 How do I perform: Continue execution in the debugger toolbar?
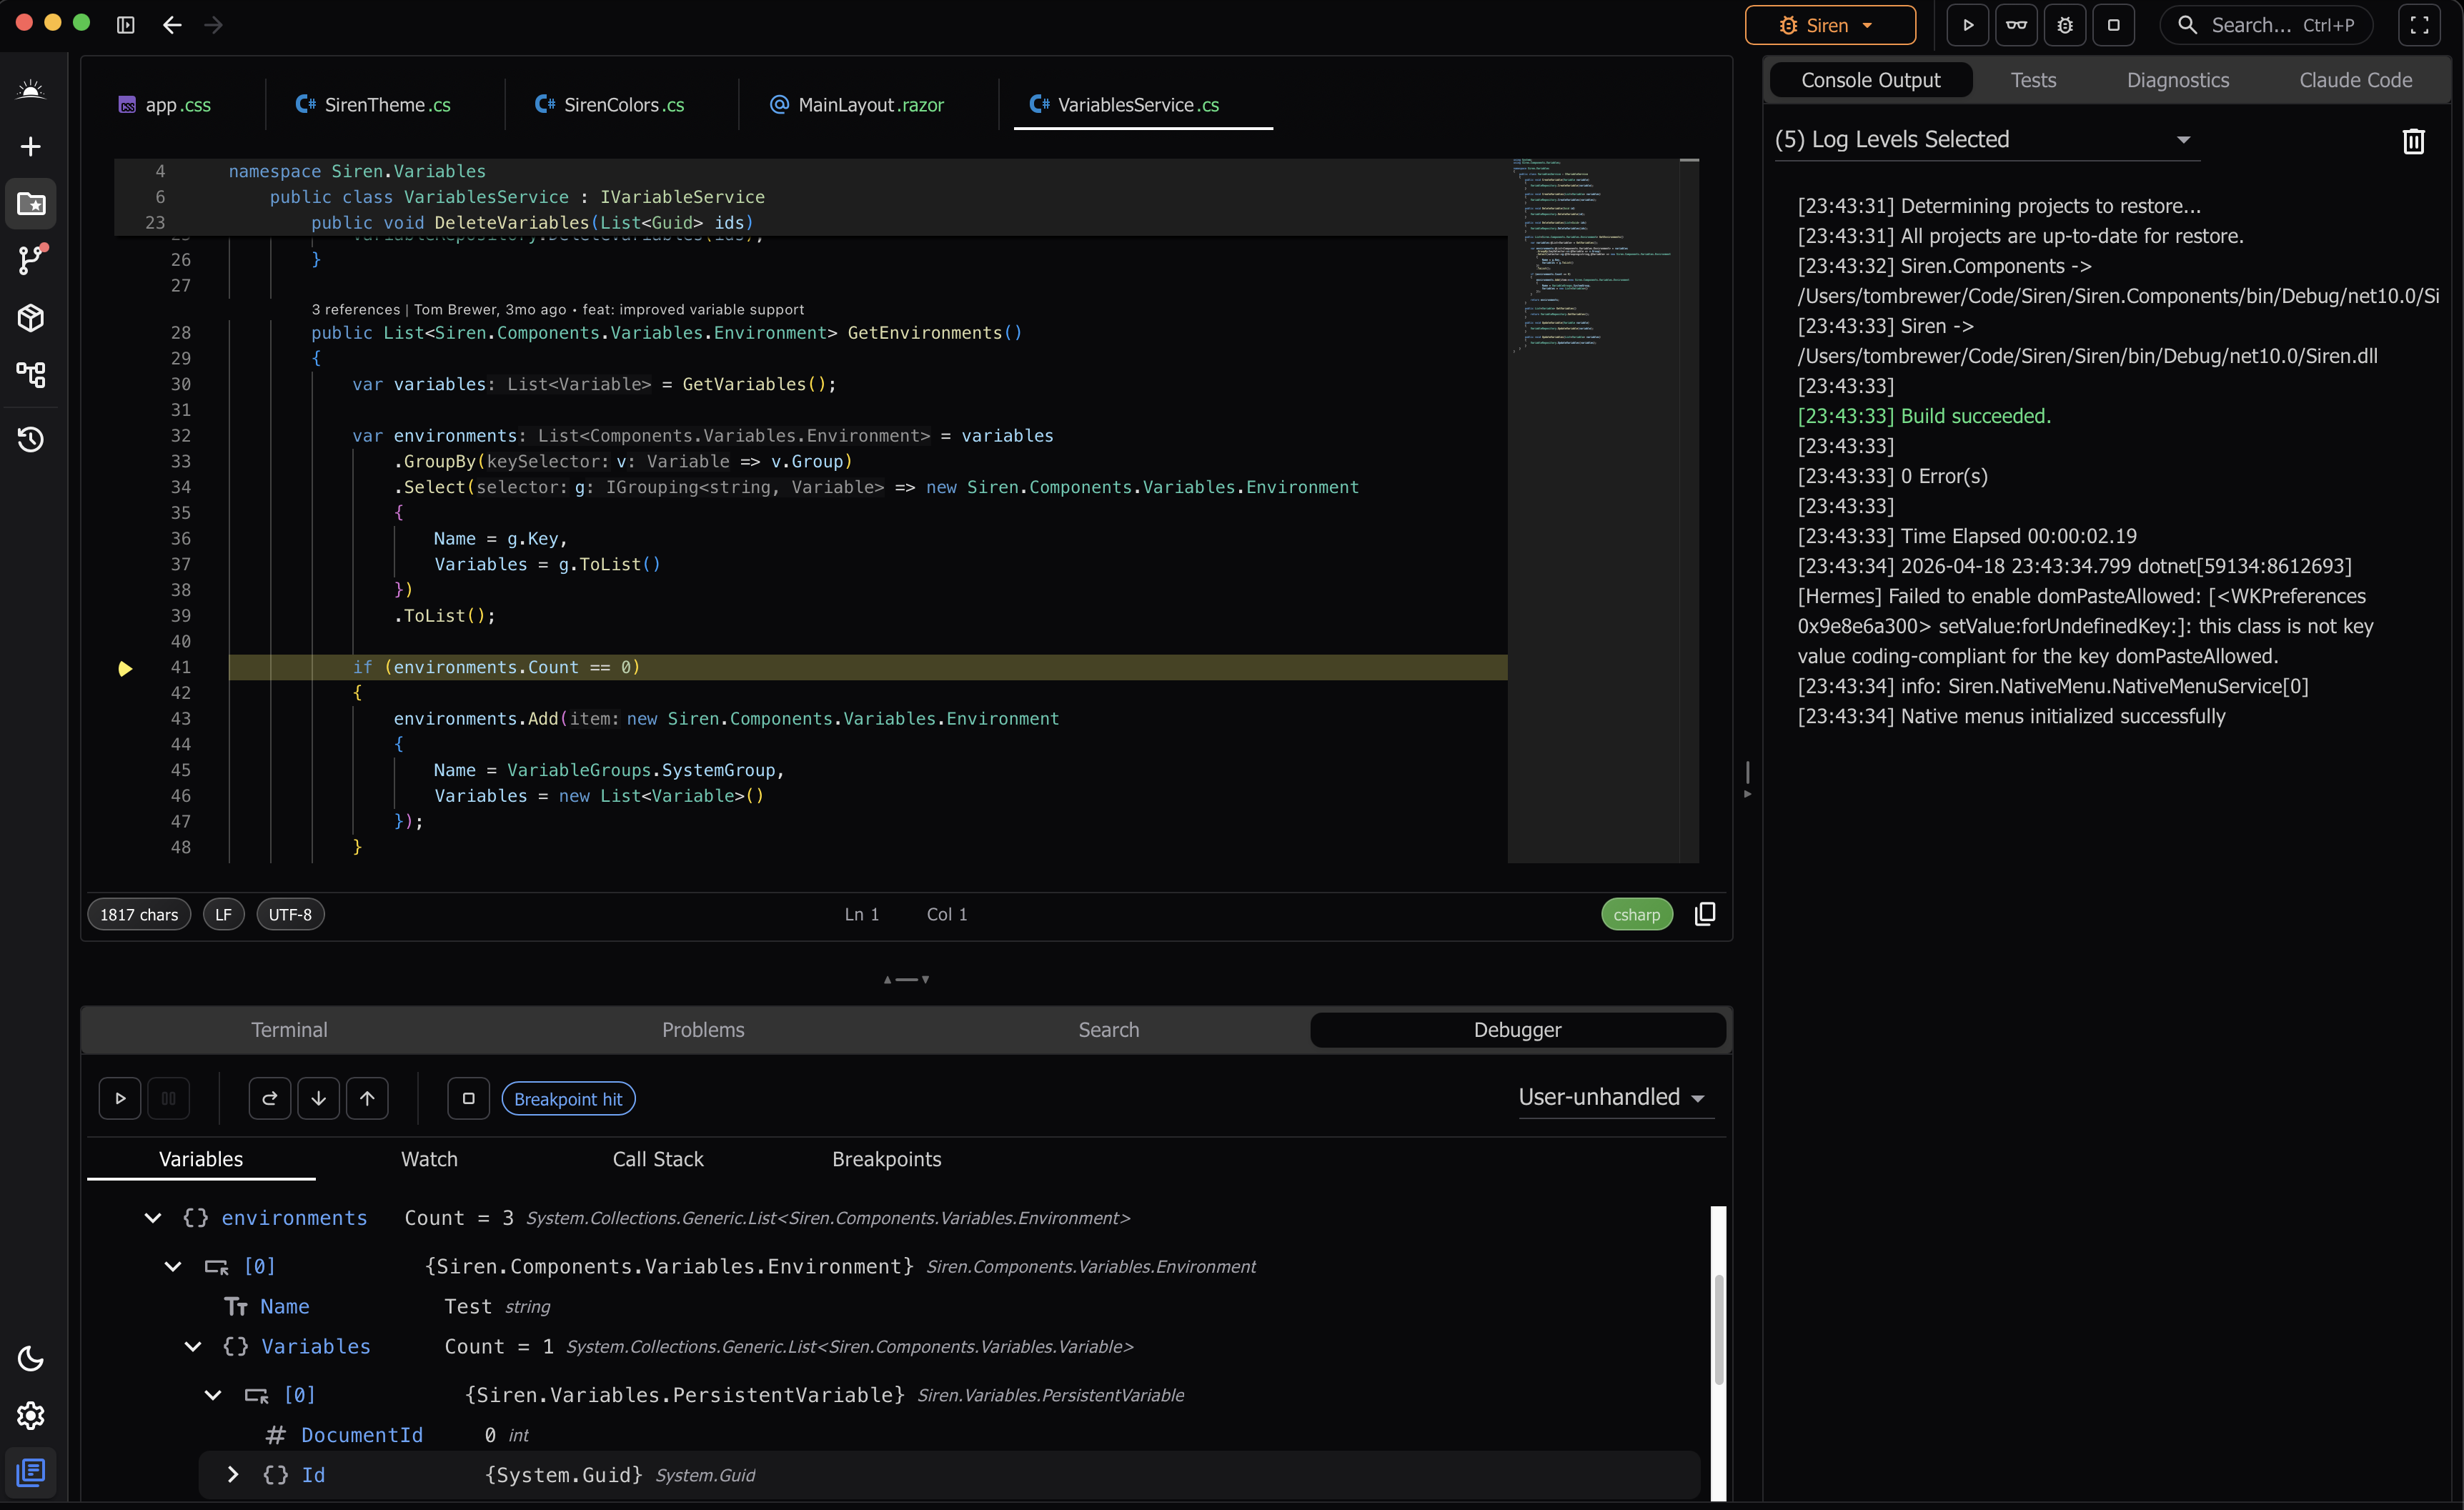[x=120, y=1098]
